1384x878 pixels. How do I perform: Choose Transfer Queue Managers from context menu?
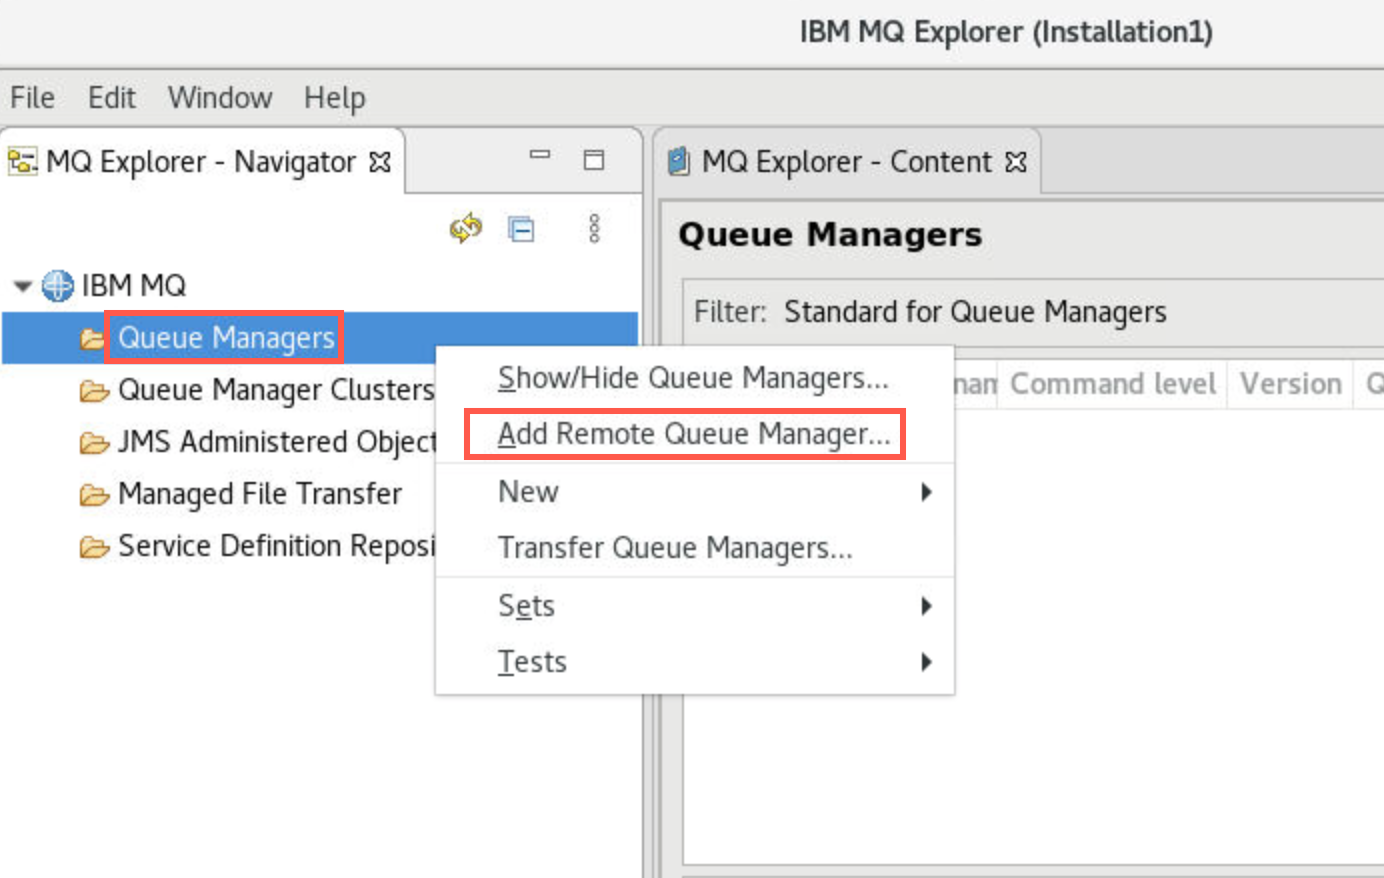pyautogui.click(x=675, y=548)
